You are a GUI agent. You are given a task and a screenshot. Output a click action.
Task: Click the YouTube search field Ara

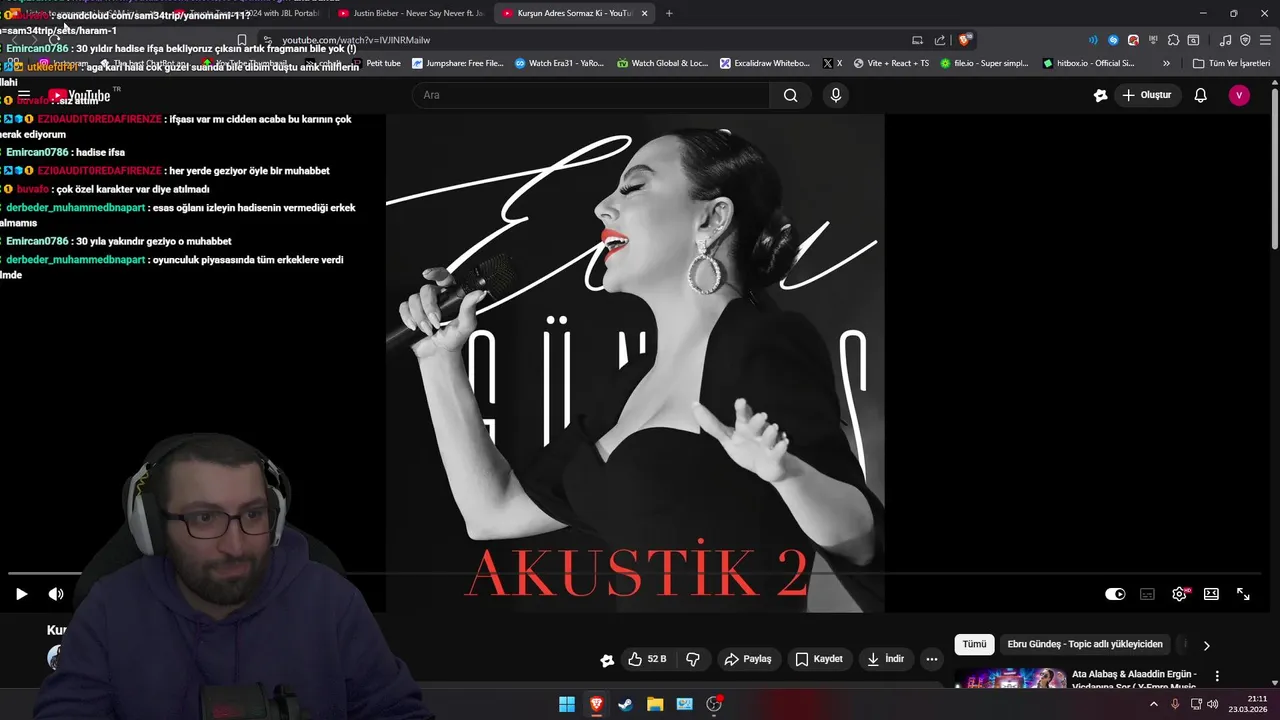pyautogui.click(x=590, y=95)
